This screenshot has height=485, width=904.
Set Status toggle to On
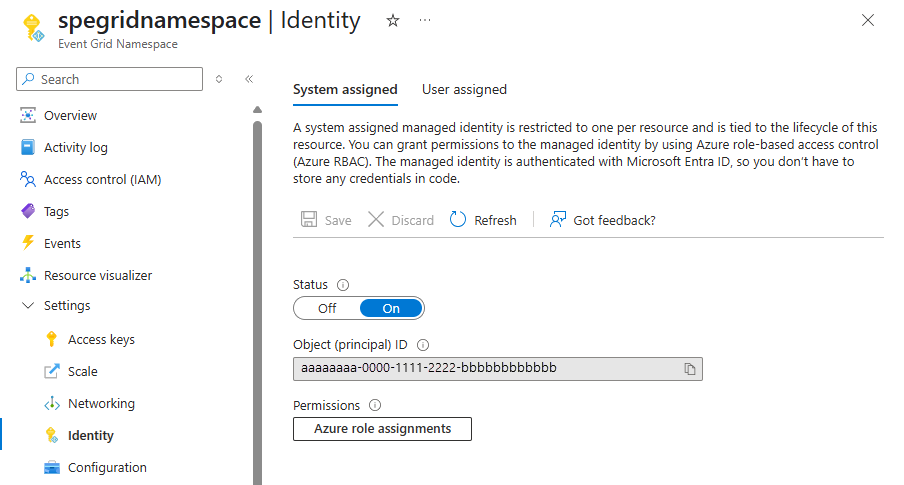pos(391,308)
